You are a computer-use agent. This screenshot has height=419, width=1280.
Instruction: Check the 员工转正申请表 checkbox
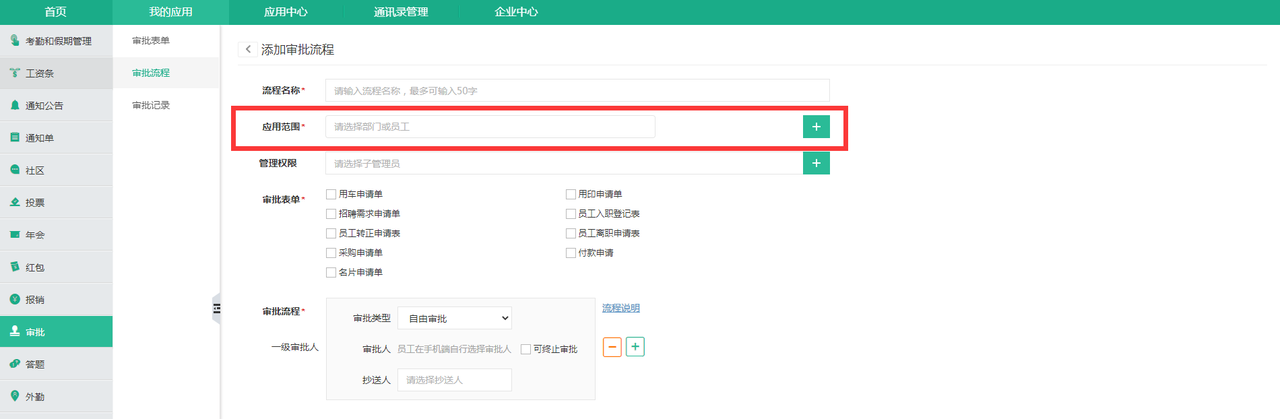click(331, 233)
